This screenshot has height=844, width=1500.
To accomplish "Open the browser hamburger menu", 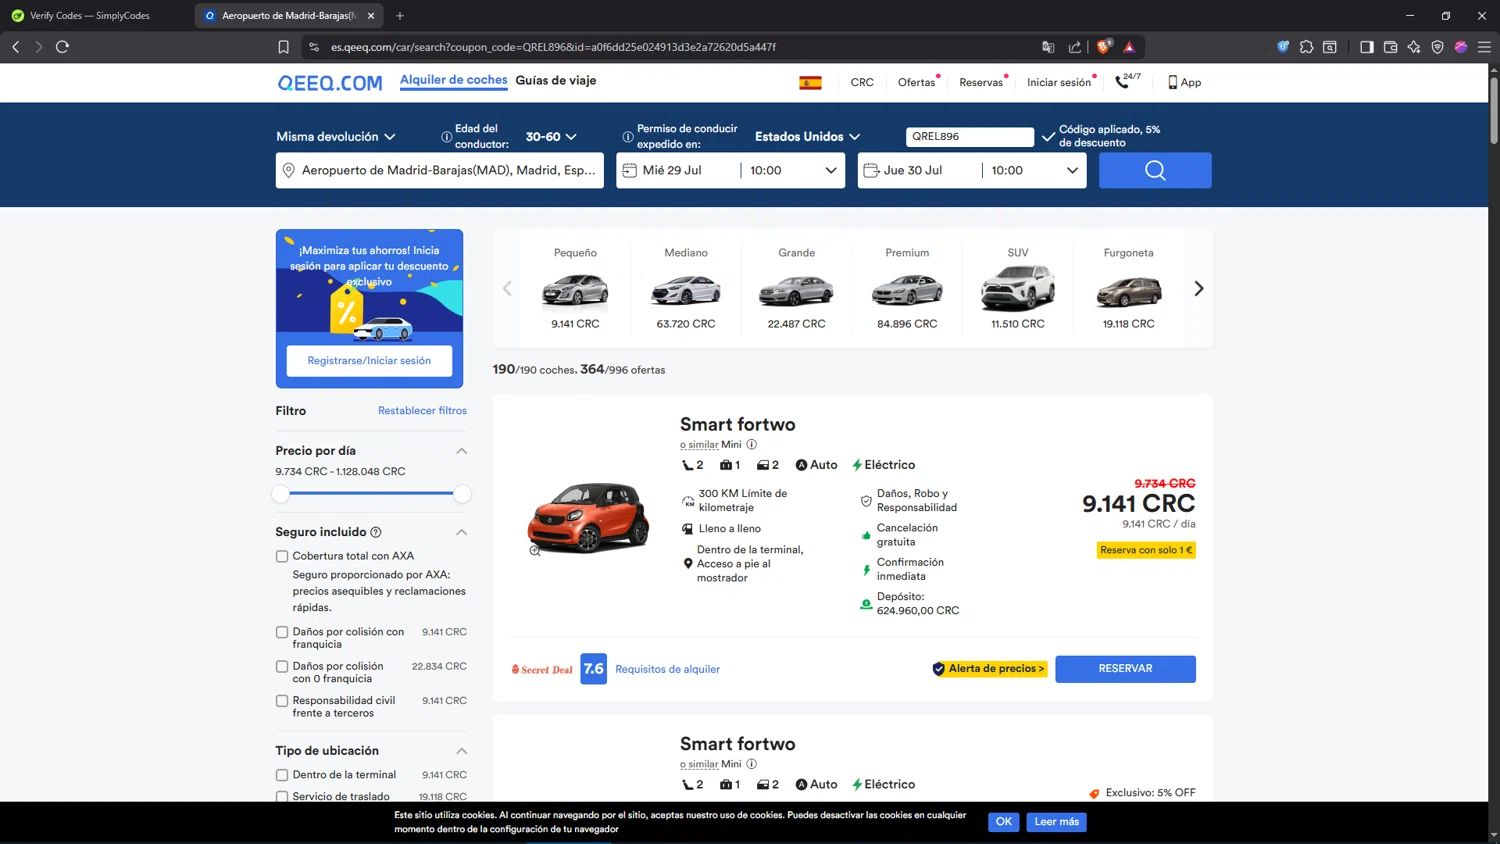I will (x=1484, y=47).
